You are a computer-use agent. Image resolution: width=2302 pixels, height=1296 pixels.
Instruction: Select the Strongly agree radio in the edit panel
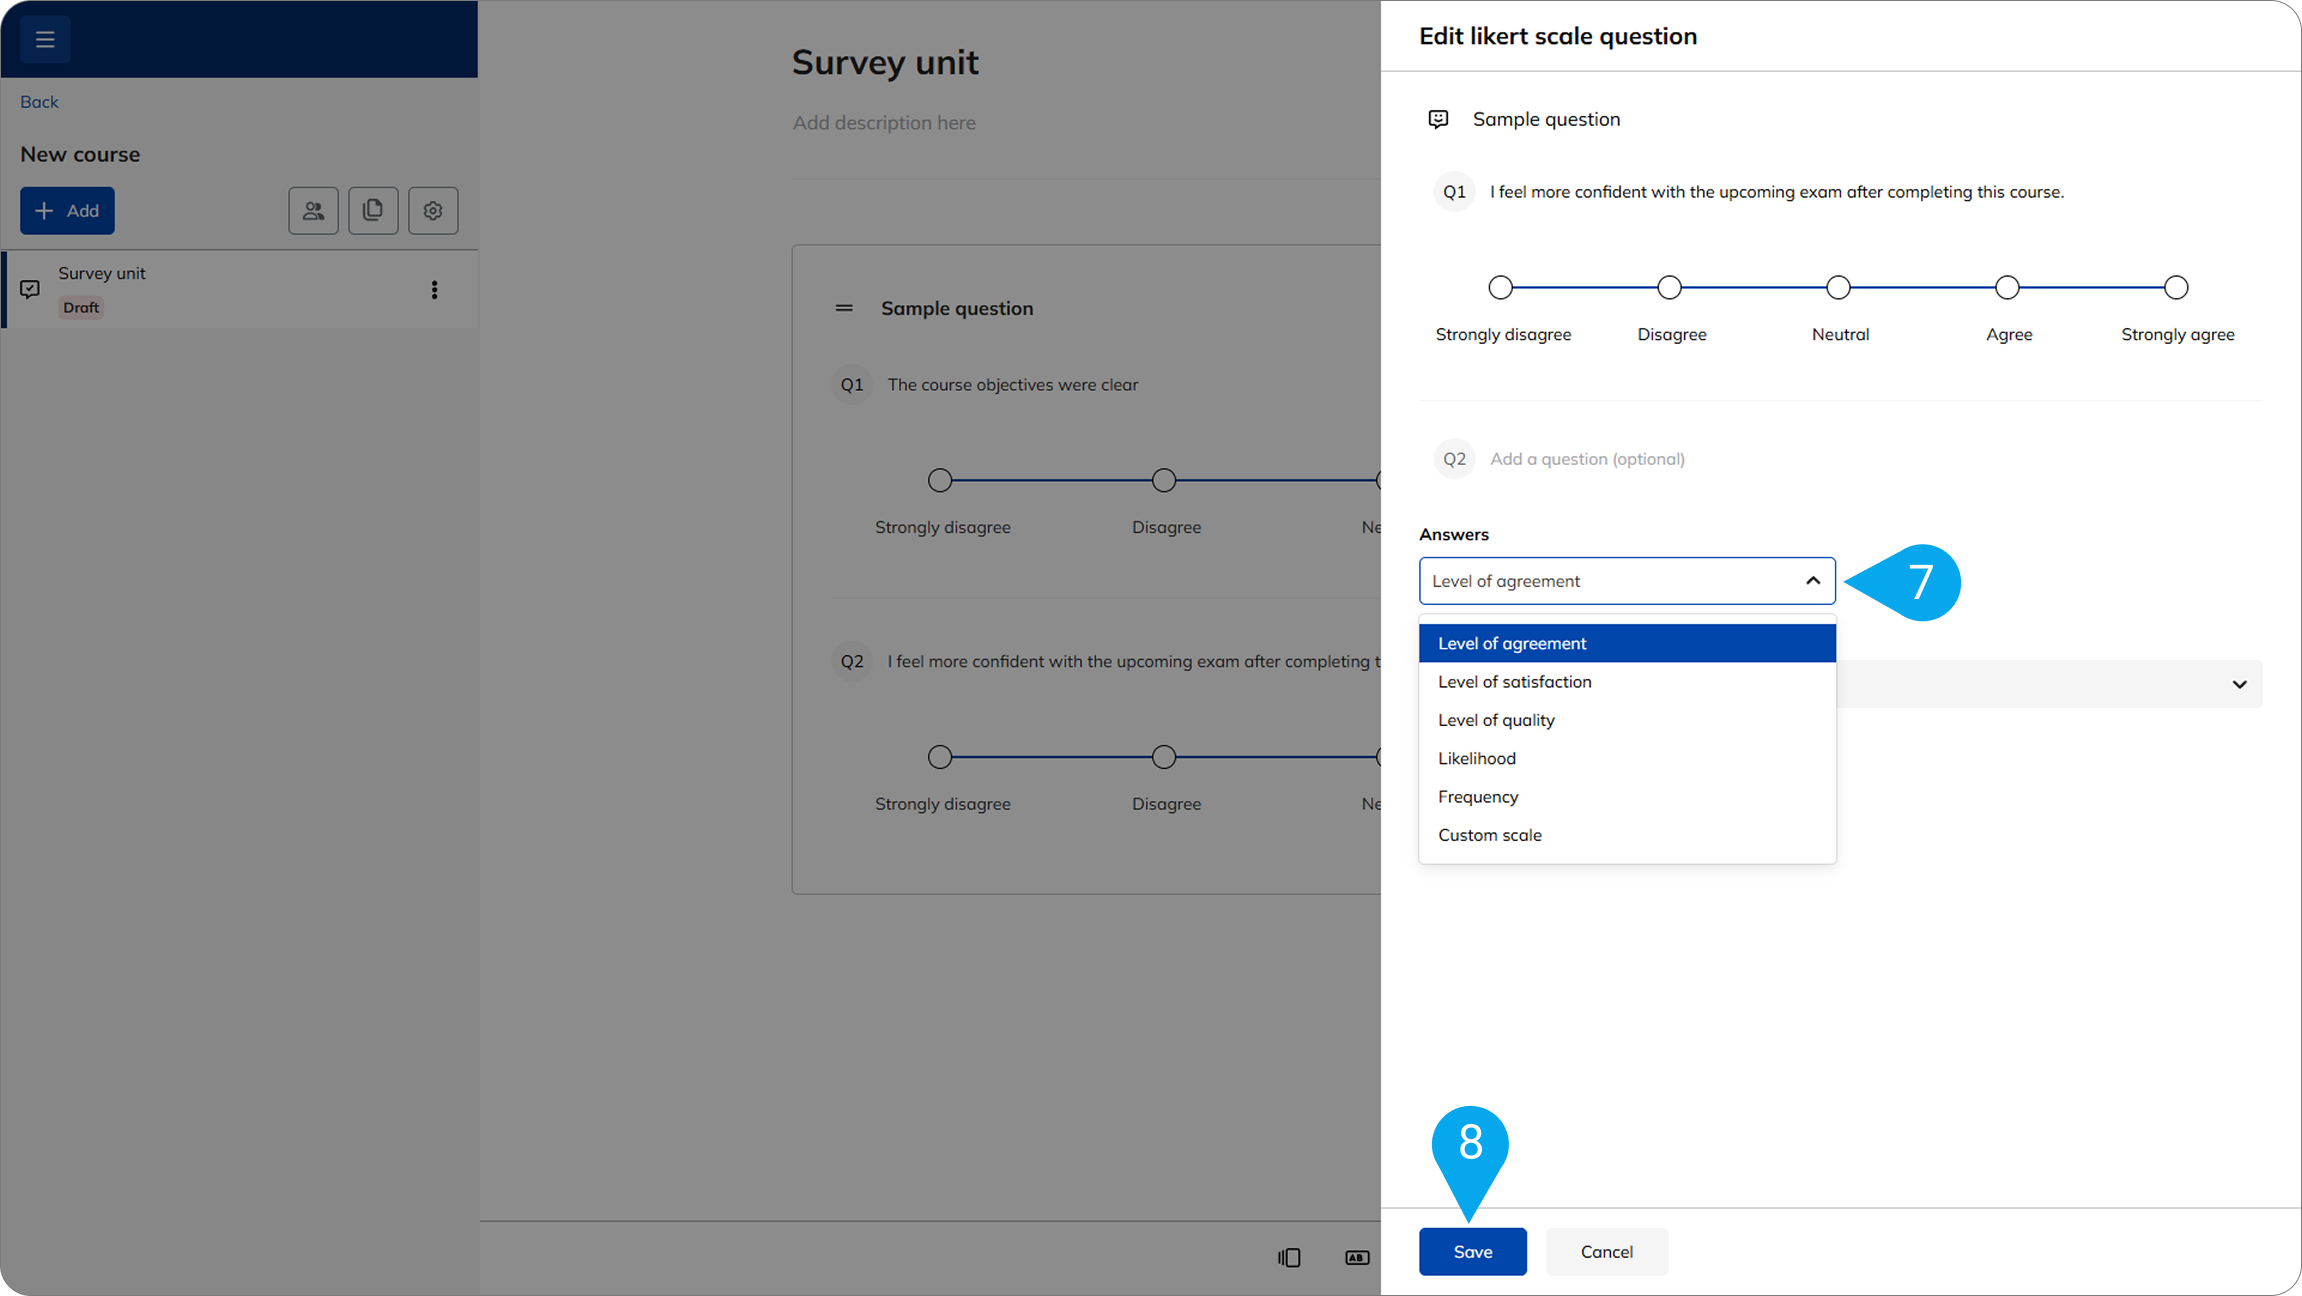point(2176,288)
